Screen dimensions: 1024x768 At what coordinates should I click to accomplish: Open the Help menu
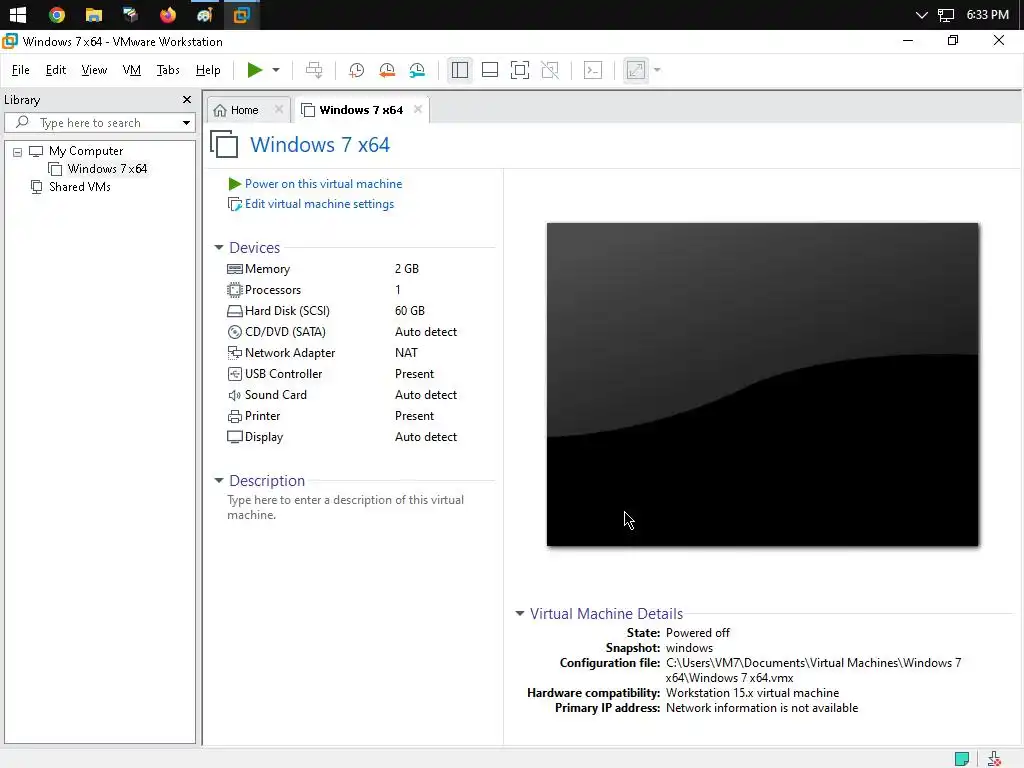coord(208,70)
